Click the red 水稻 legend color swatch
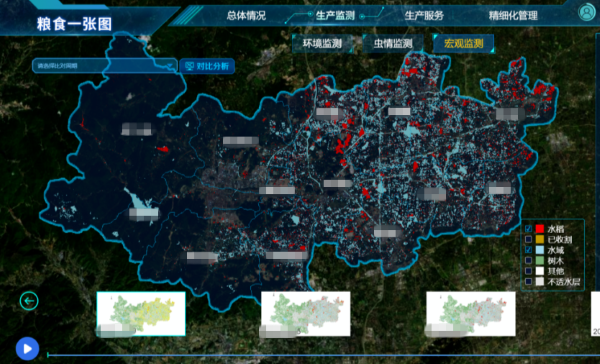 (540, 229)
